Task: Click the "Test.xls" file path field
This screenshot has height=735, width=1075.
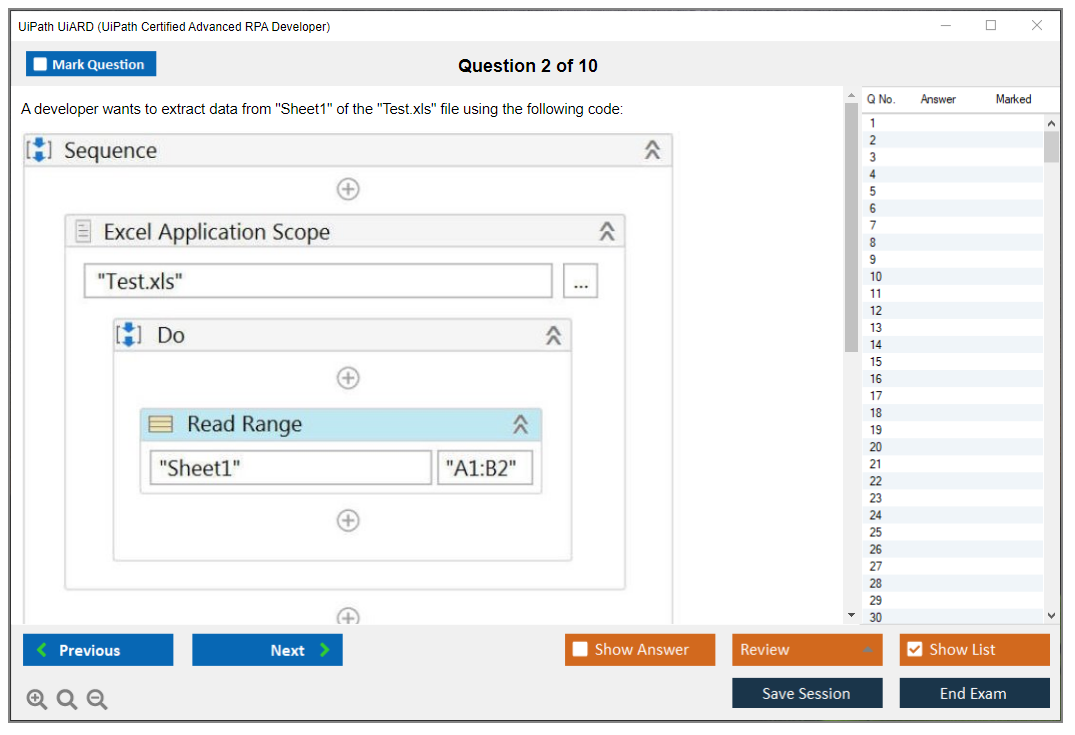Action: click(317, 281)
